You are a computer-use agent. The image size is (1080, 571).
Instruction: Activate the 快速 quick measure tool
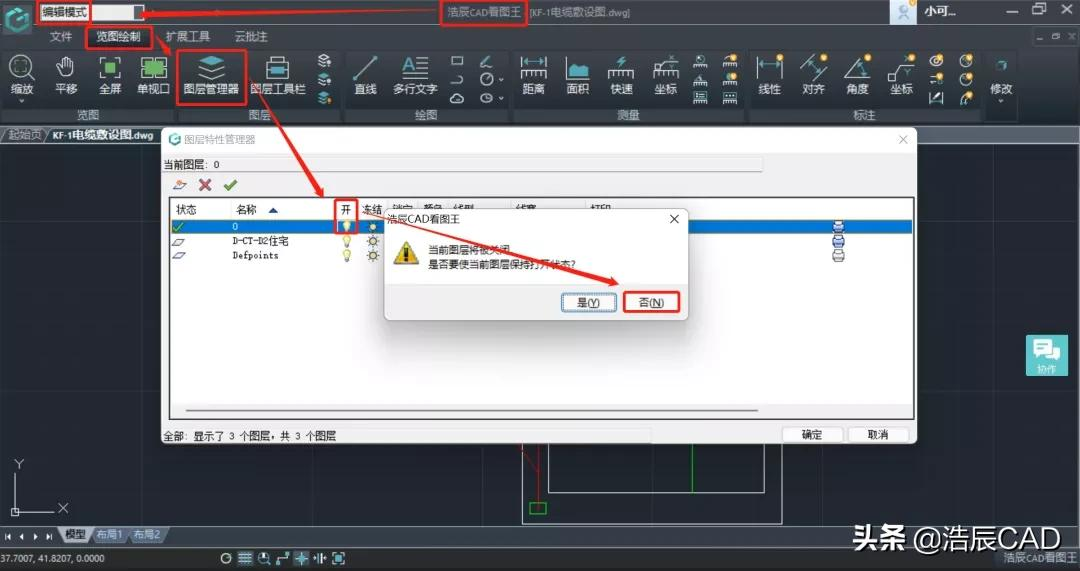pyautogui.click(x=621, y=74)
